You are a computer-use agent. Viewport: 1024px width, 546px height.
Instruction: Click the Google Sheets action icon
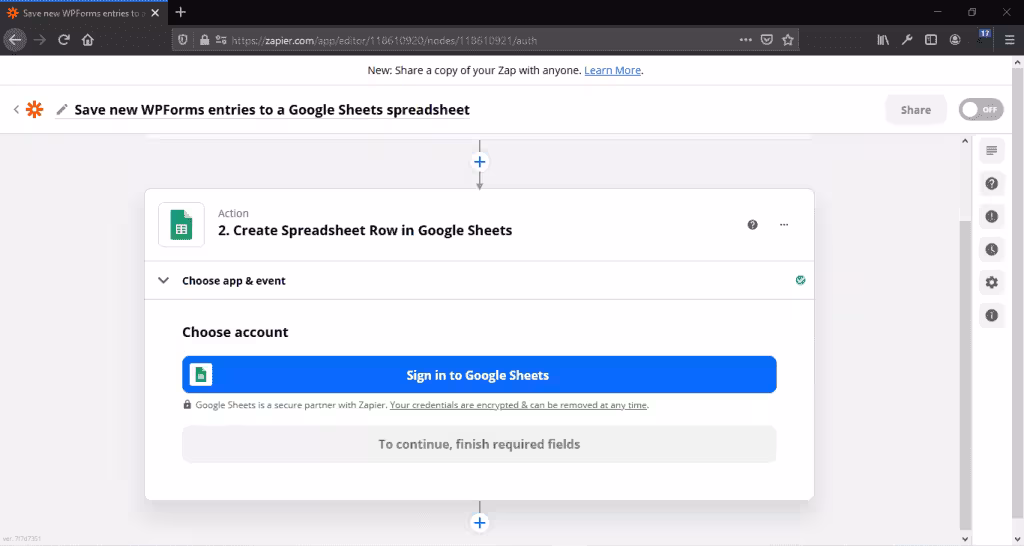(x=182, y=225)
